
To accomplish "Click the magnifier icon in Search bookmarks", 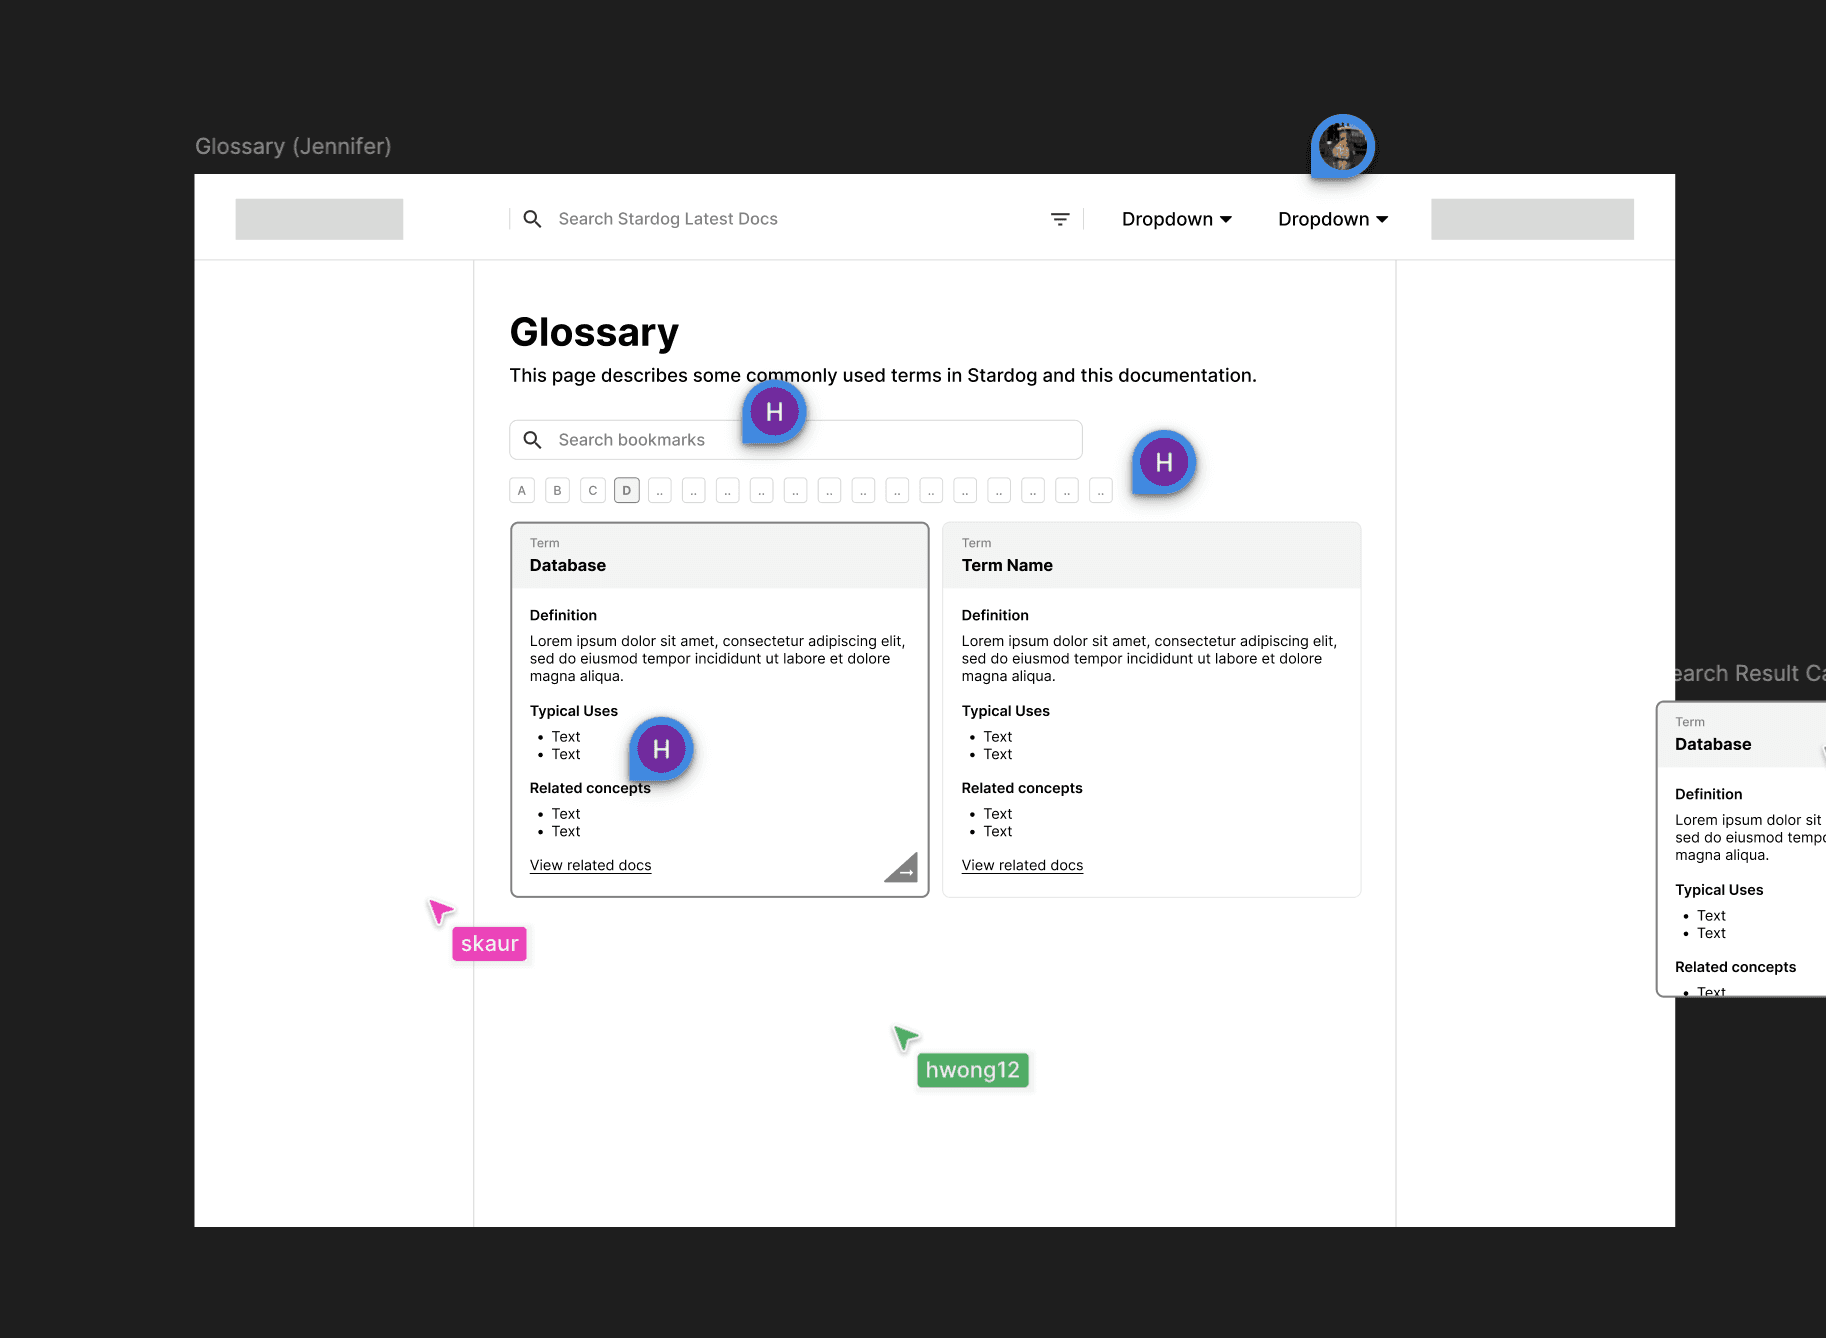I will point(532,440).
